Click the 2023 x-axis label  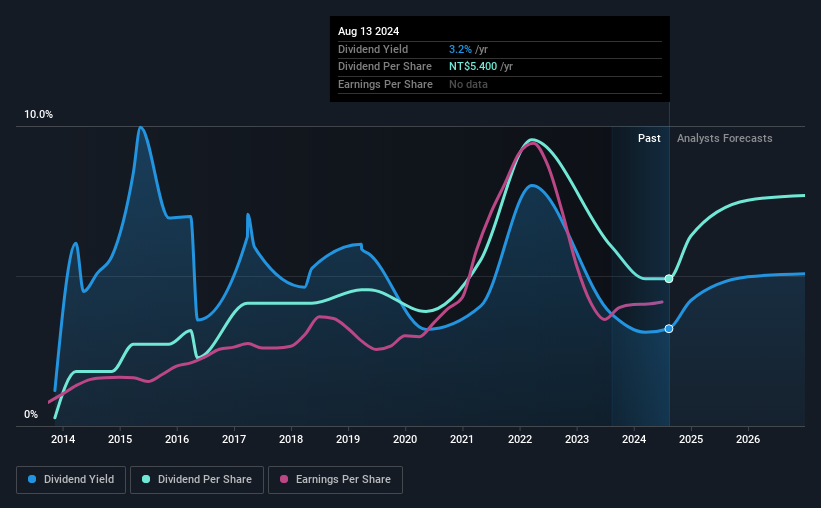(x=577, y=439)
